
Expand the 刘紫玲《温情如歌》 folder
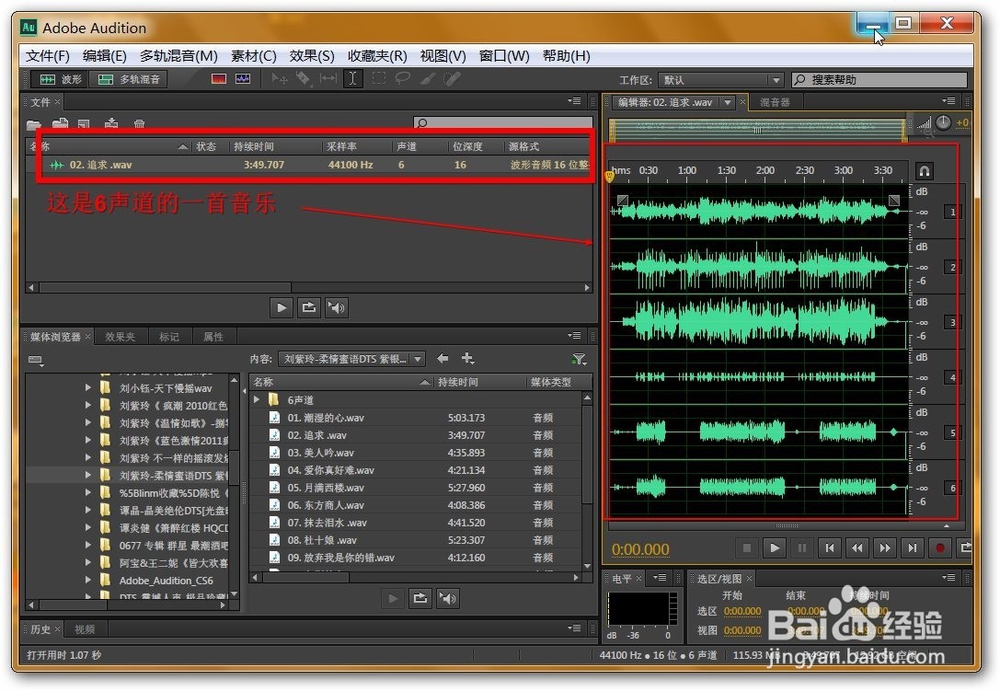point(88,422)
